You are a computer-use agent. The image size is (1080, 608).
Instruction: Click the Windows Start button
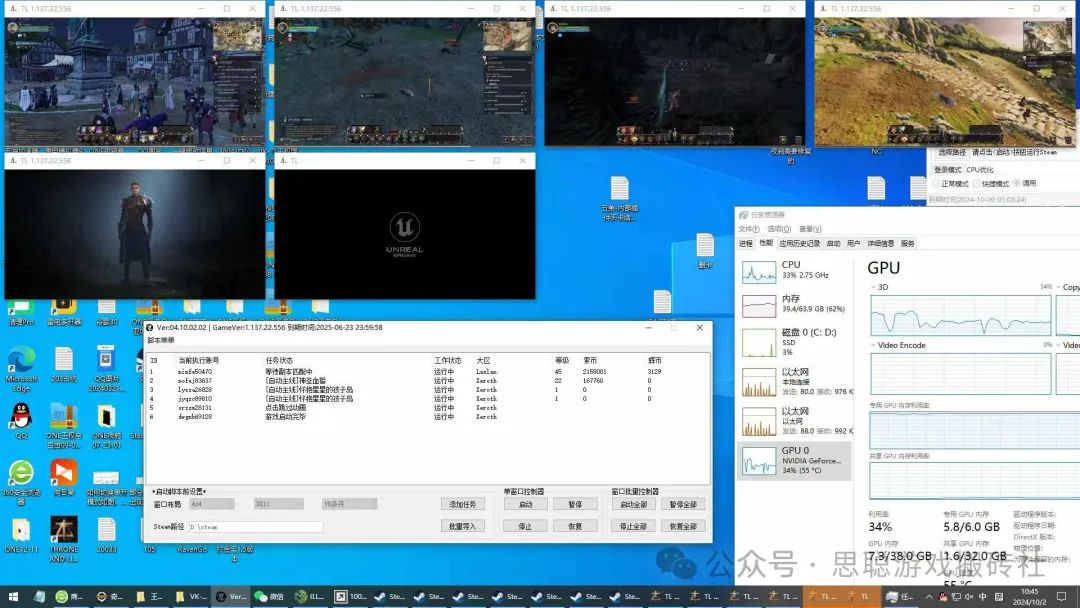coord(12,597)
